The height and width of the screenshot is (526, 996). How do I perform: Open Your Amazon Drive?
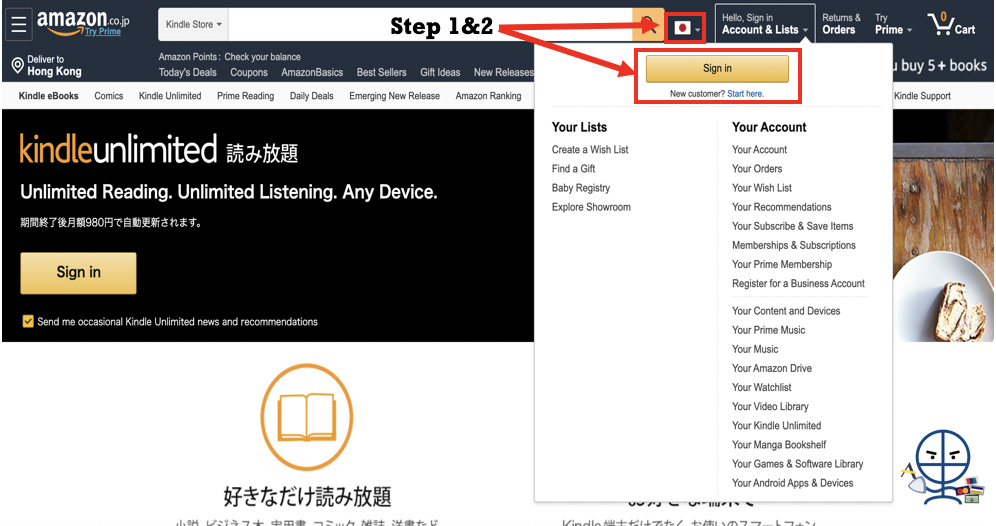(x=771, y=368)
